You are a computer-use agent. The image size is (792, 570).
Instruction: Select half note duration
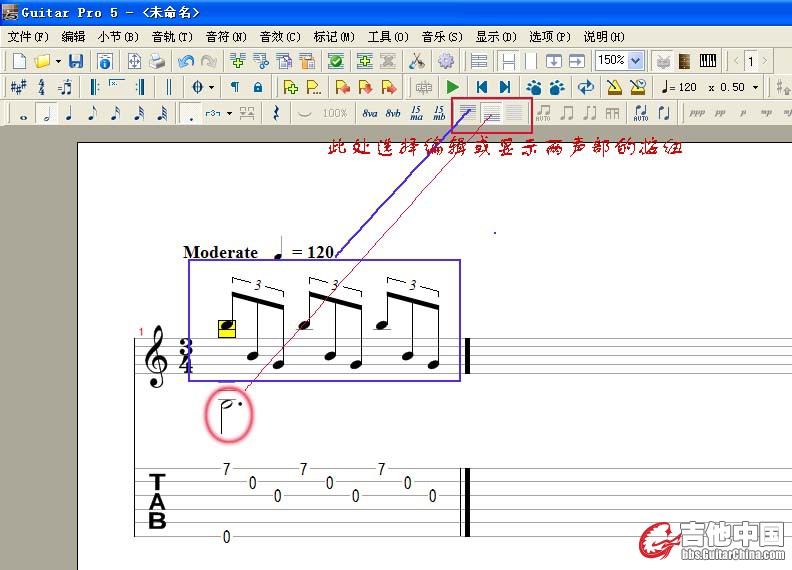(x=46, y=114)
